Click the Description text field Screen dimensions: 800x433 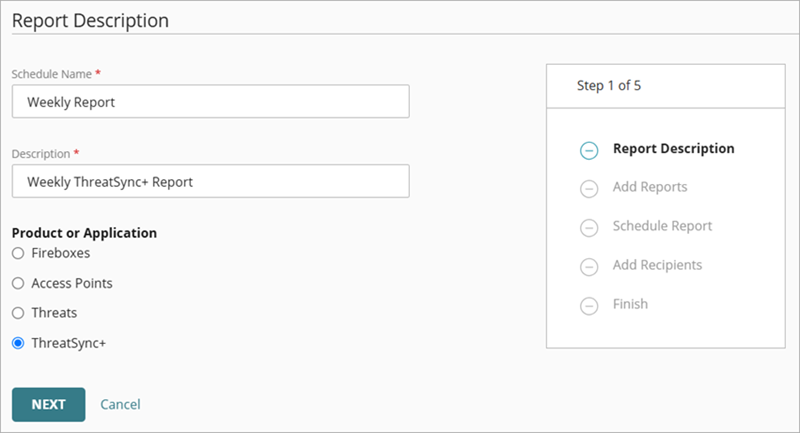coord(210,181)
